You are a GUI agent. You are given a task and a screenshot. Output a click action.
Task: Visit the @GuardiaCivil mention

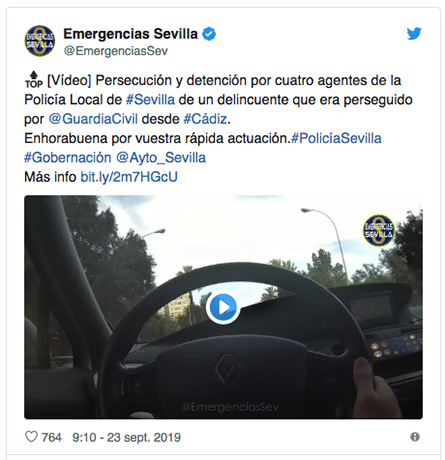[93, 119]
